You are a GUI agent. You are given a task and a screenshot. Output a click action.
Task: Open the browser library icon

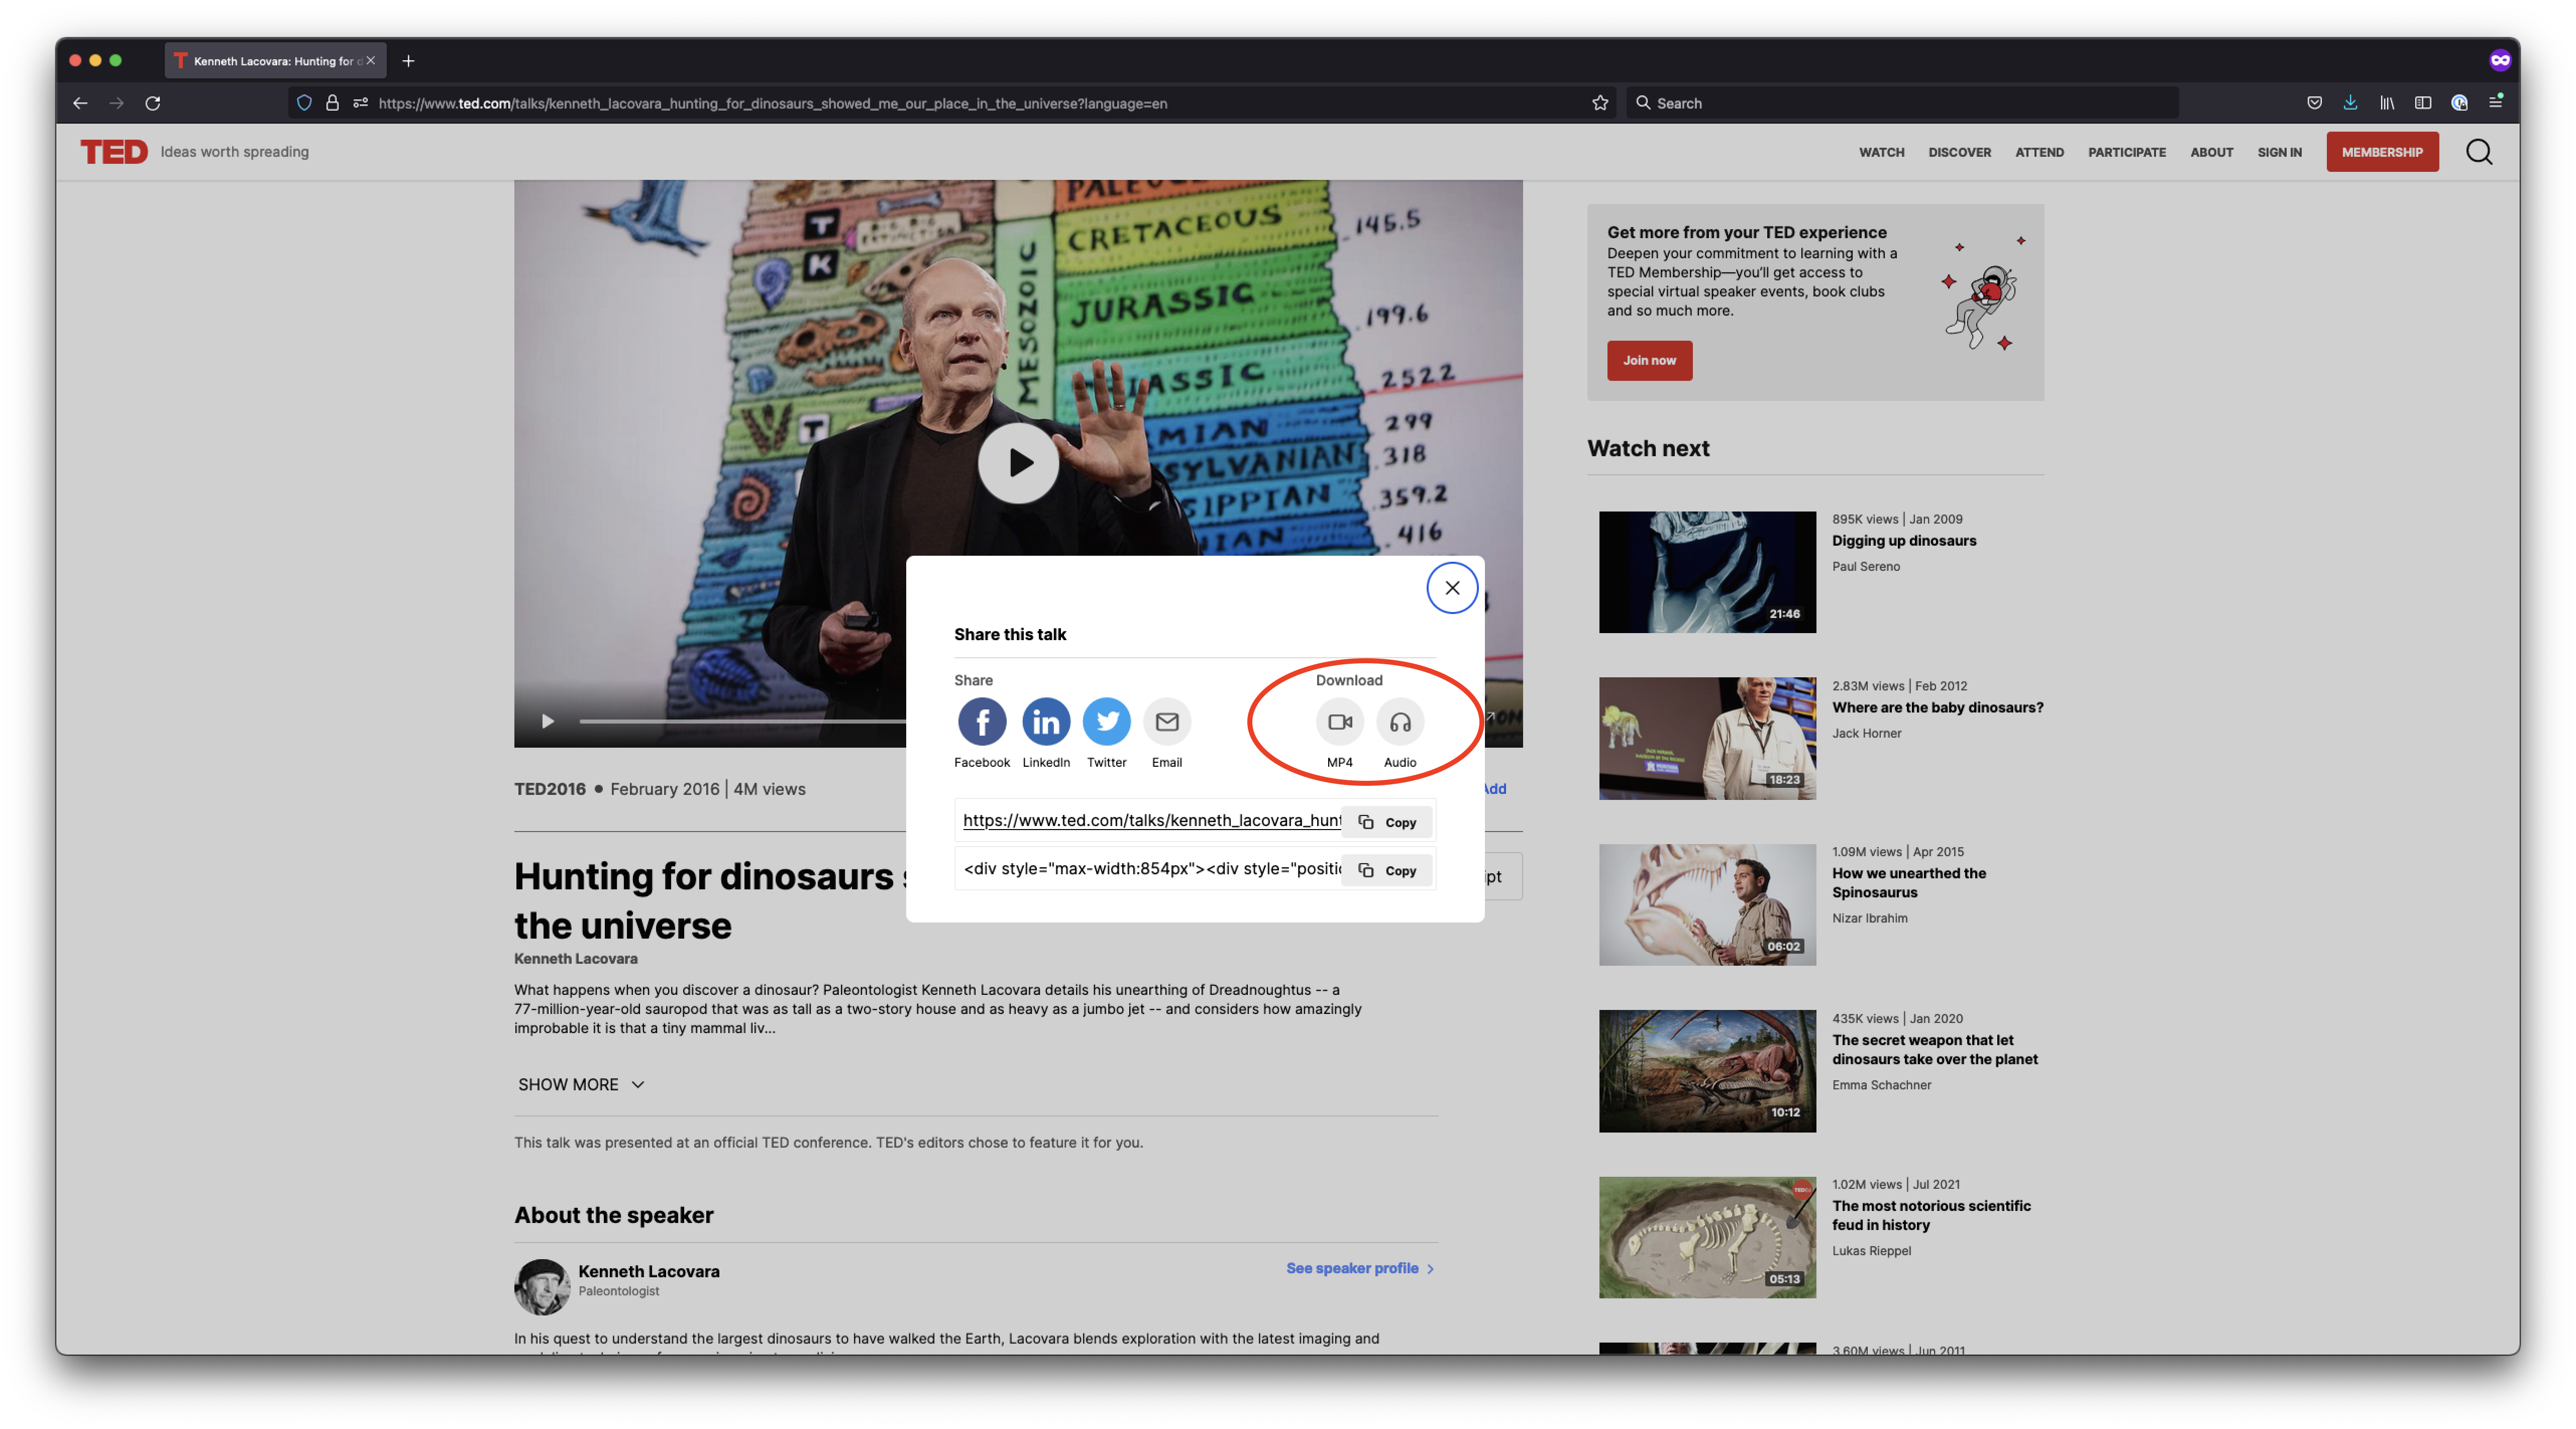coord(2387,103)
